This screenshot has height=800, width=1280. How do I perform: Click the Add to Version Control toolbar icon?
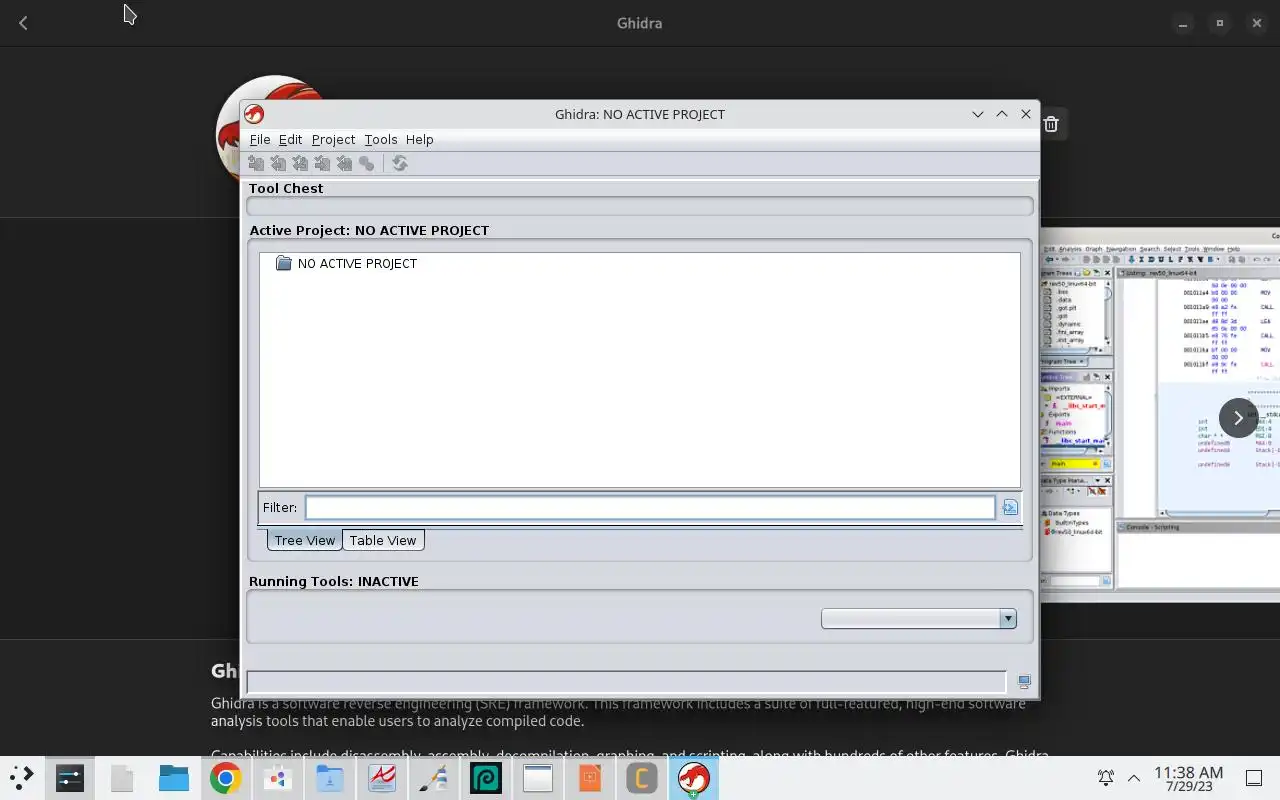pos(256,163)
